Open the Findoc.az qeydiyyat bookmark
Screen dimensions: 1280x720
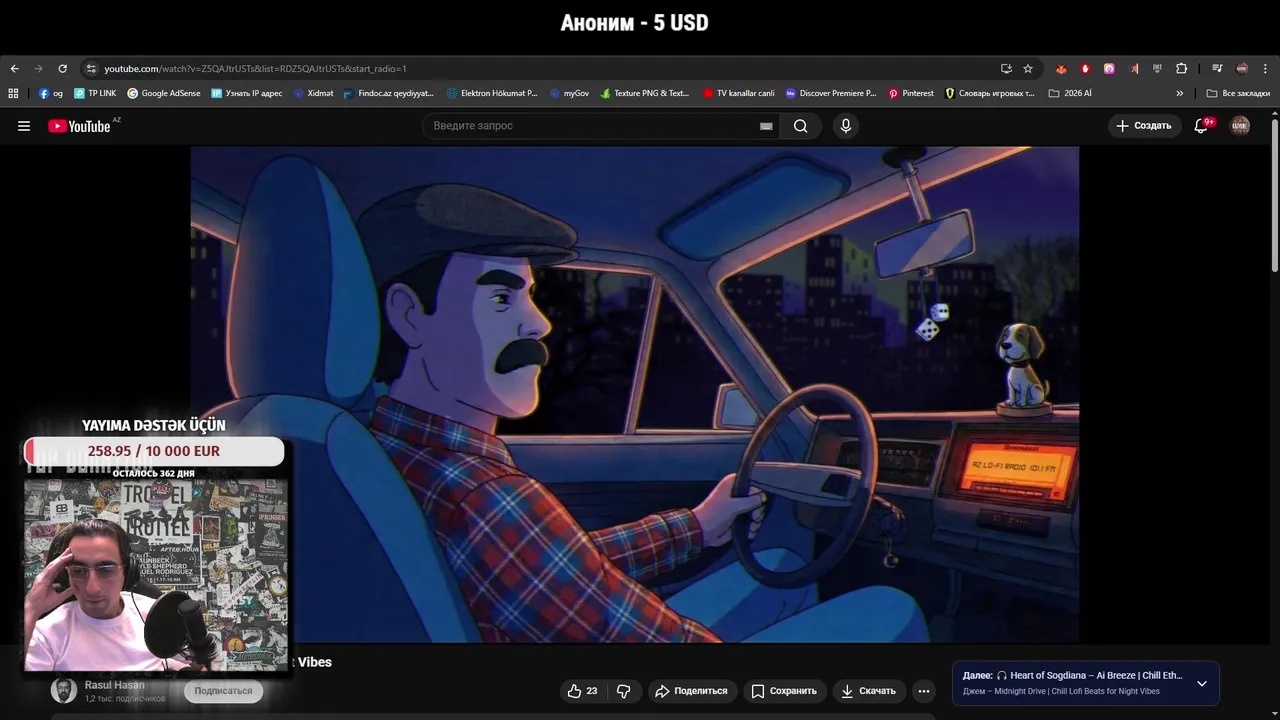point(388,93)
